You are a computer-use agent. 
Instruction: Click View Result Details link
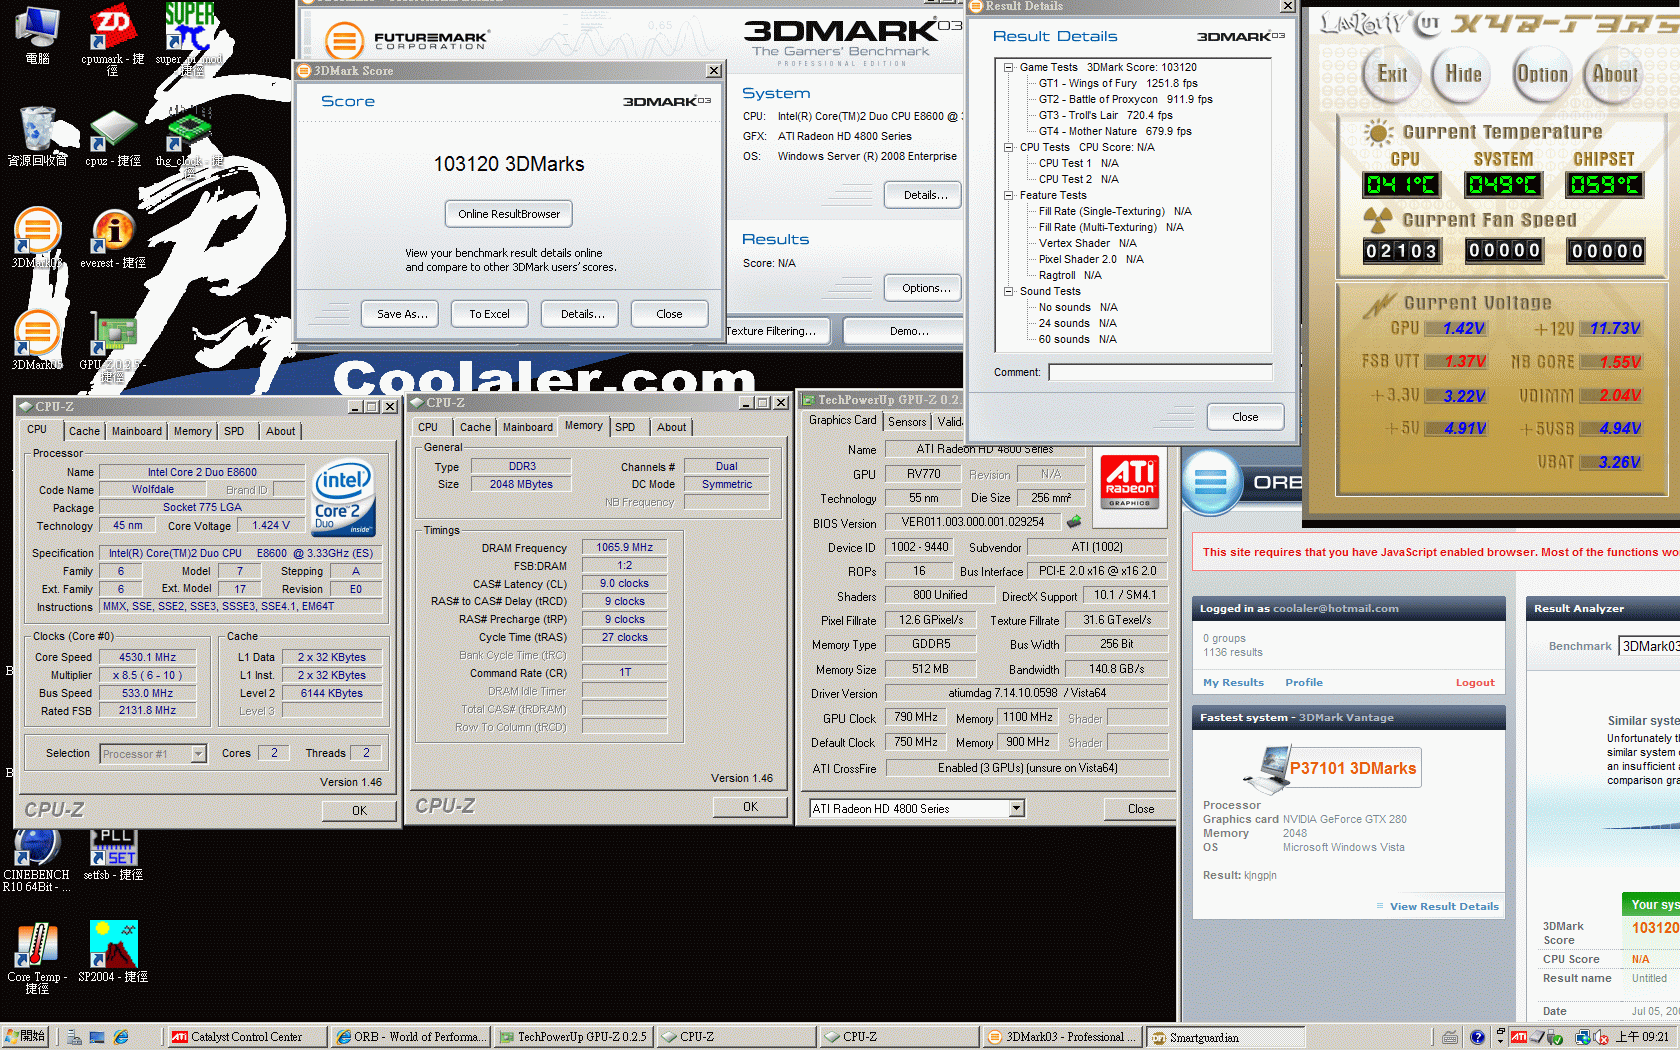click(x=1444, y=906)
